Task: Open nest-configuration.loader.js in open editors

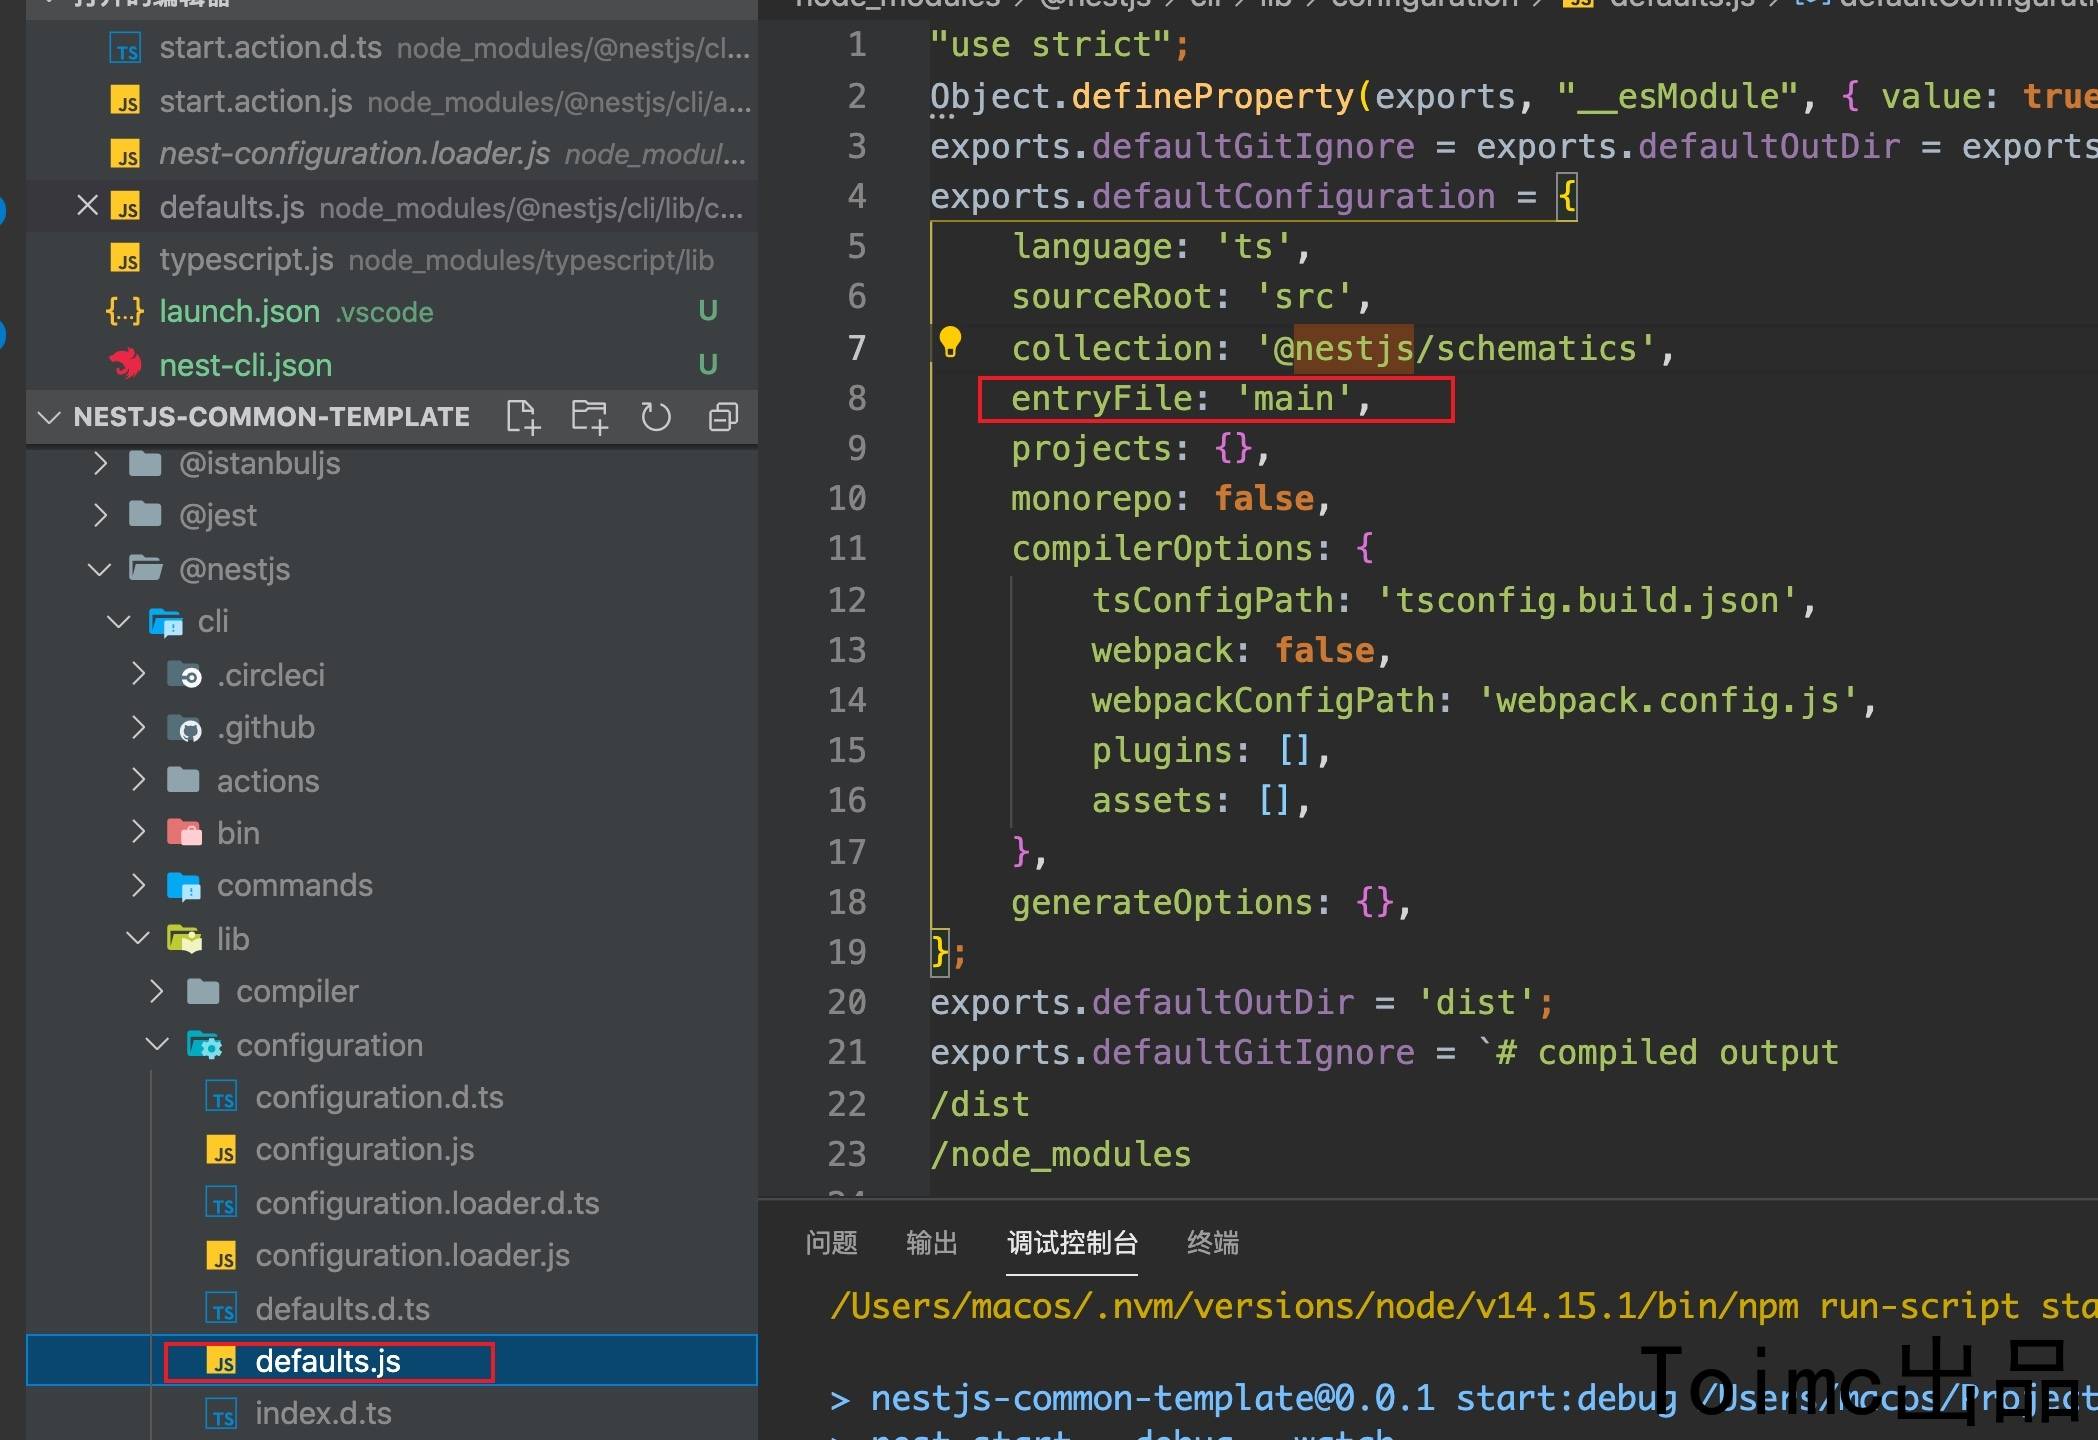Action: pyautogui.click(x=392, y=154)
